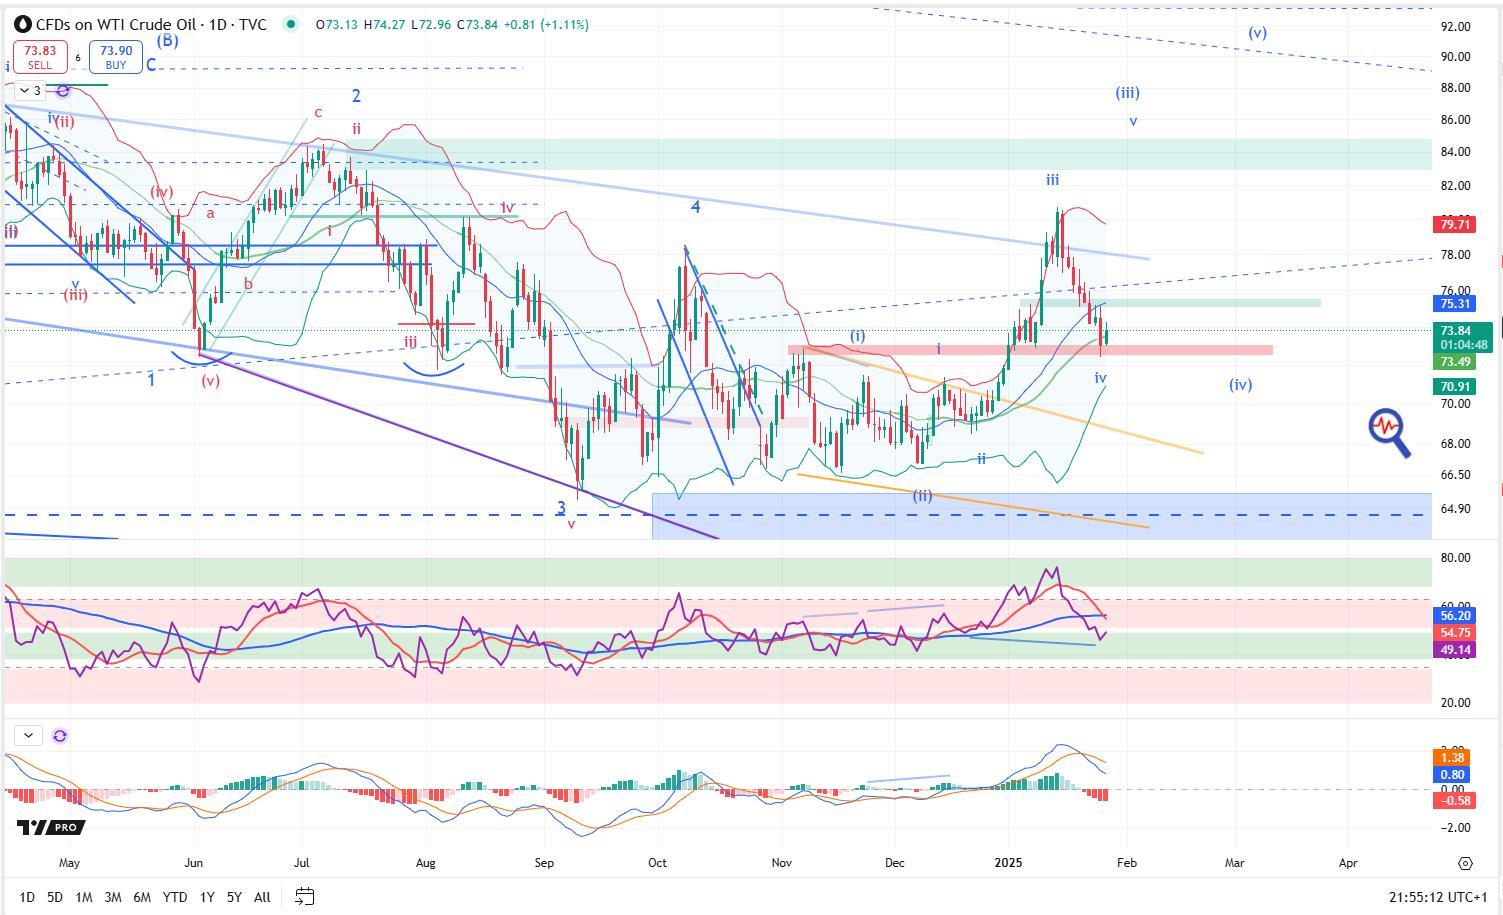Viewport: 1503px width, 915px height.
Task: Click the purple refresh icon in MACD pane
Action: click(x=60, y=736)
